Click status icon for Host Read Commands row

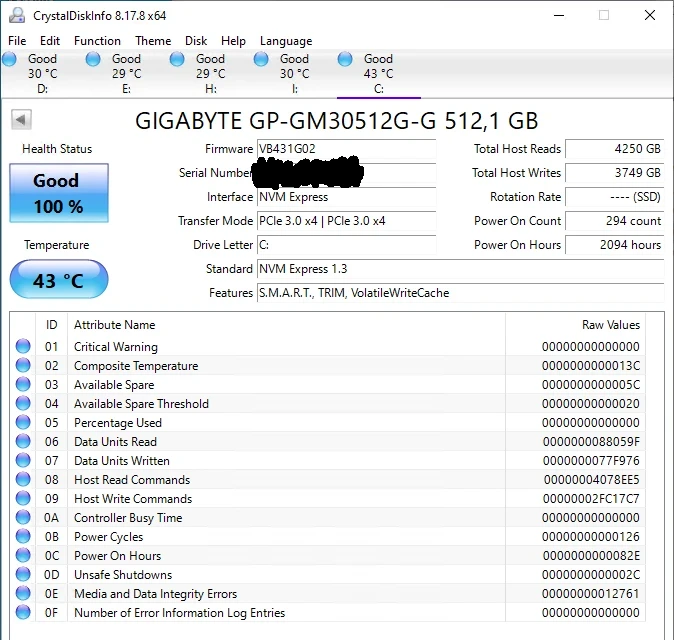pos(23,479)
